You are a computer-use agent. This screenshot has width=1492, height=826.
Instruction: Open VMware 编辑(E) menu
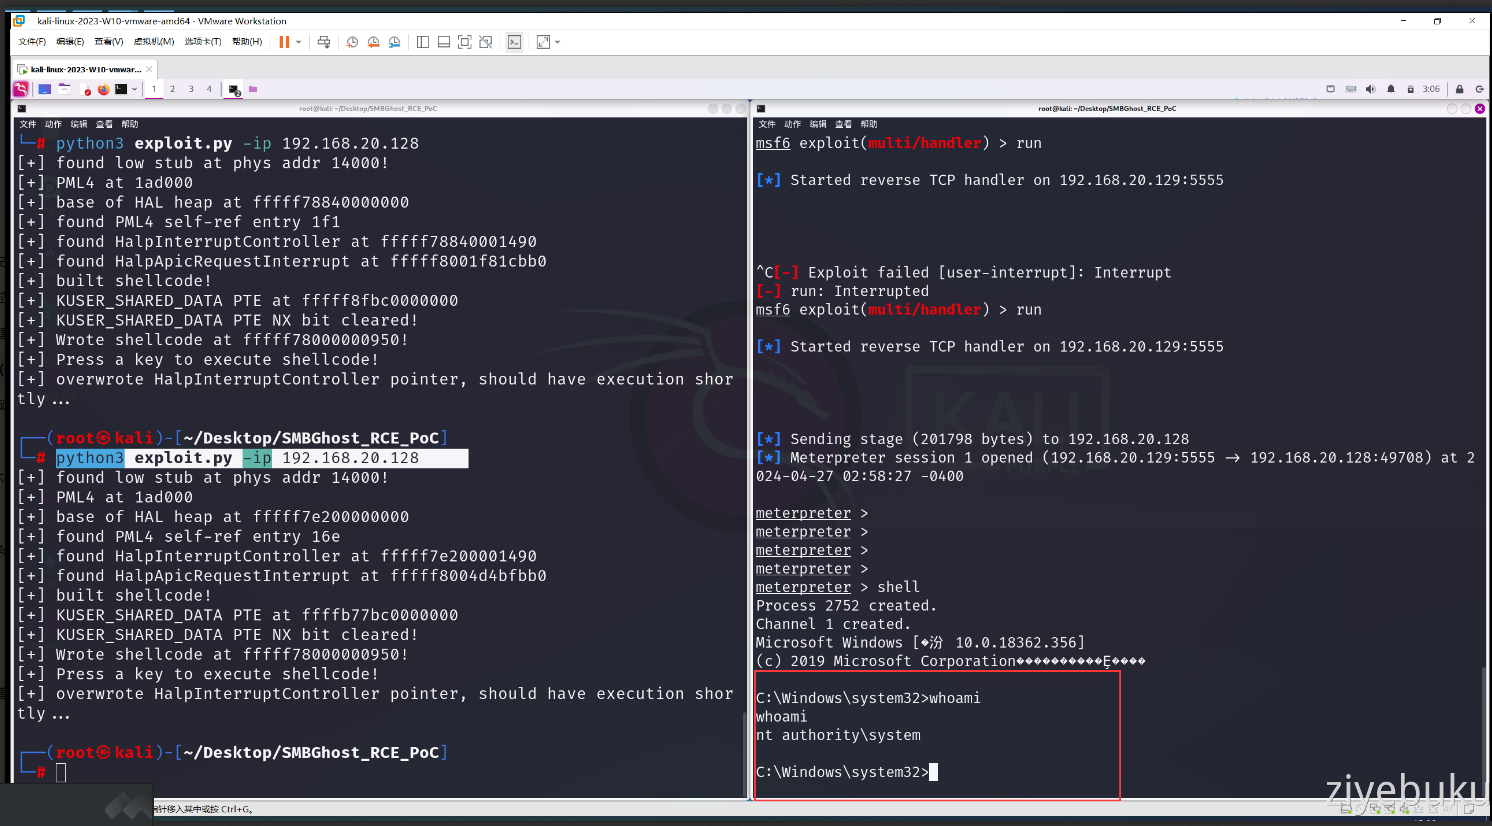point(70,42)
